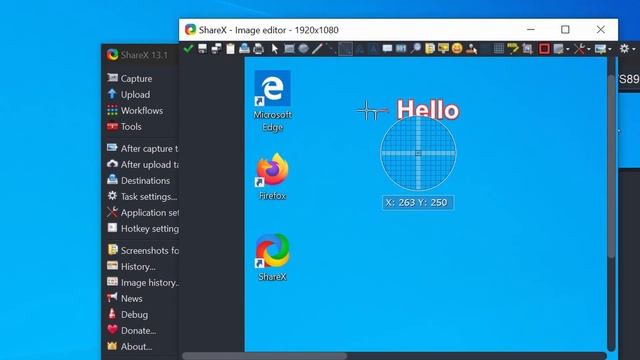Screen dimensions: 640x360
Task: Open Hotkey settings in ShareX sidebar
Action: [142, 229]
